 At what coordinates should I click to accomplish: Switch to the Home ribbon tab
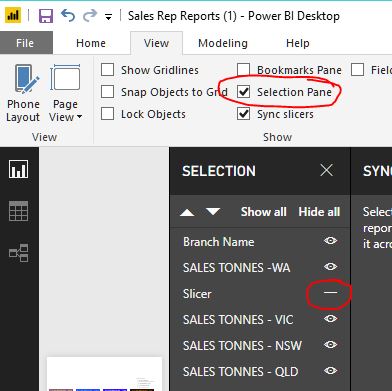pyautogui.click(x=91, y=43)
